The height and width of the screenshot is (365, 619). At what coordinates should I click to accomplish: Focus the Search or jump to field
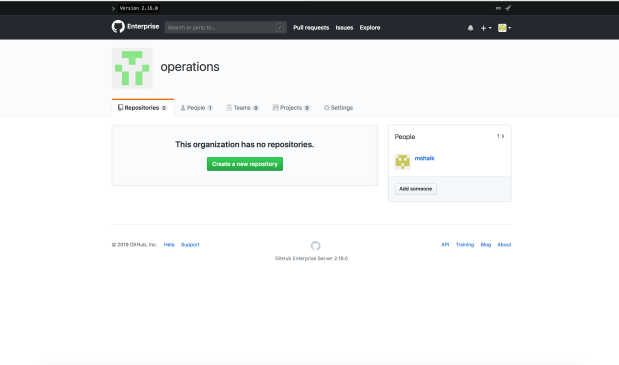pos(225,27)
